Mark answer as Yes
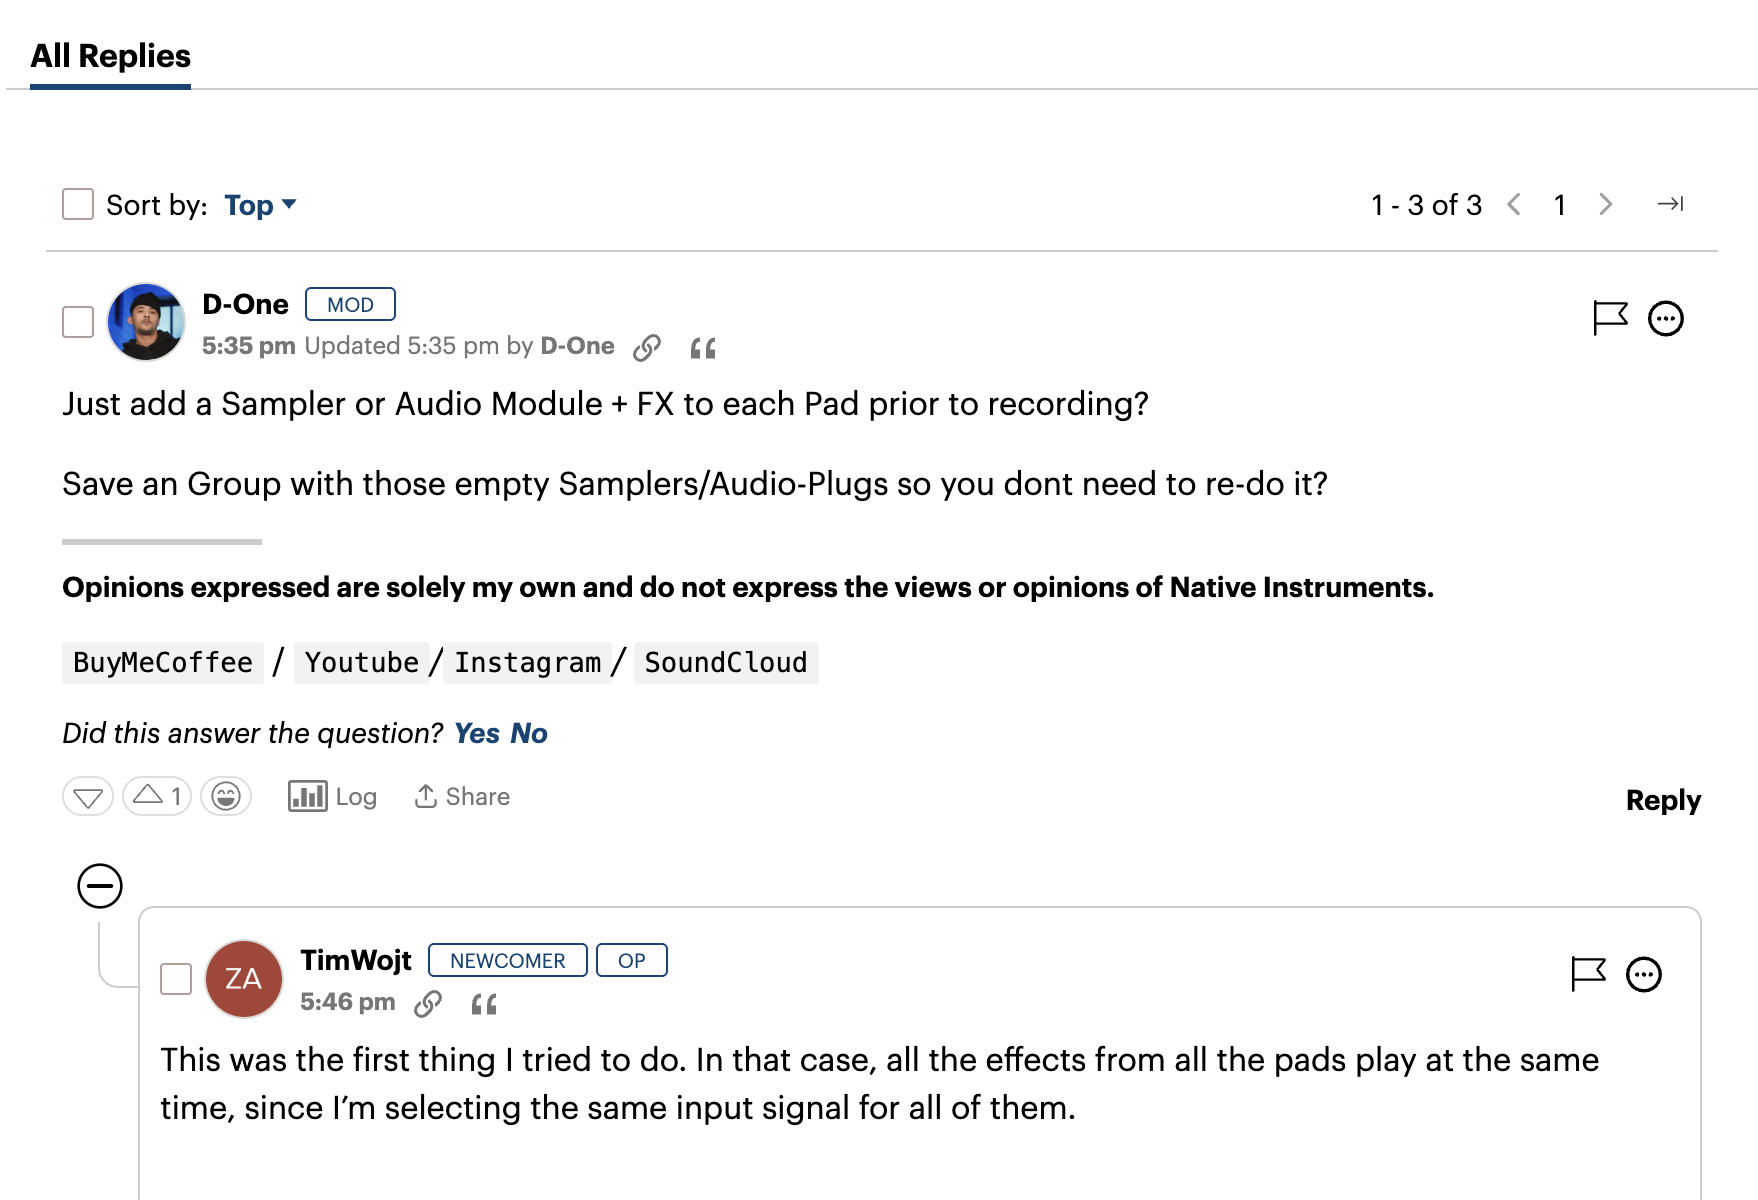This screenshot has height=1200, width=1758. (477, 733)
